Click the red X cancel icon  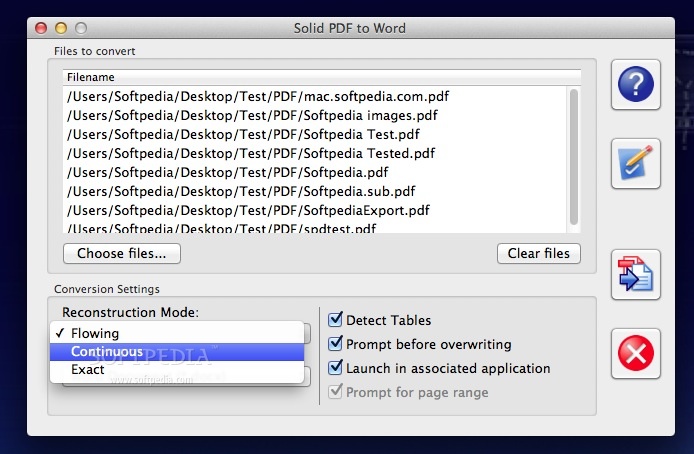636,353
